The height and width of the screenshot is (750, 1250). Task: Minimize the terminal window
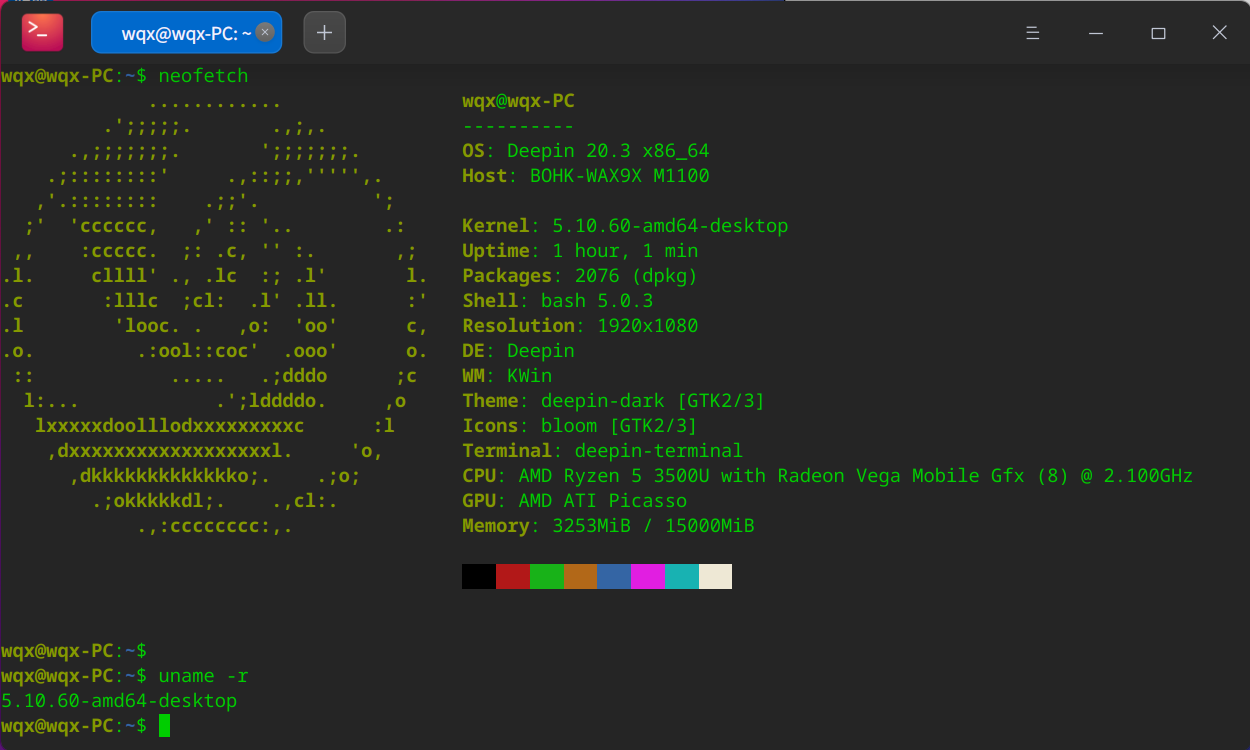(1095, 32)
